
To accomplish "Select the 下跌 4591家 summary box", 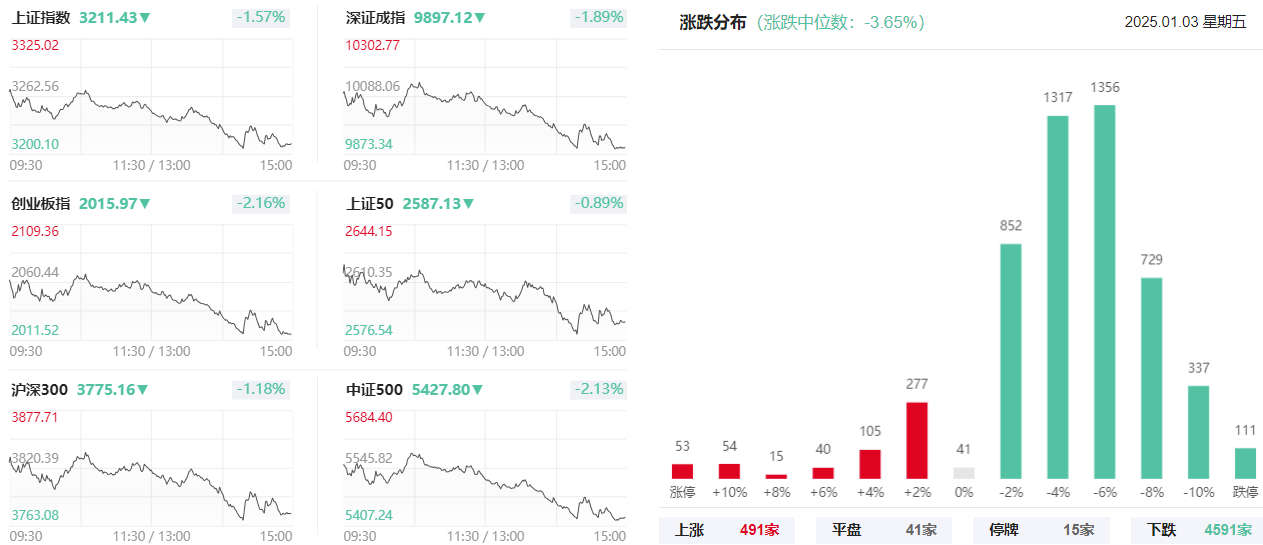I will tap(1197, 530).
